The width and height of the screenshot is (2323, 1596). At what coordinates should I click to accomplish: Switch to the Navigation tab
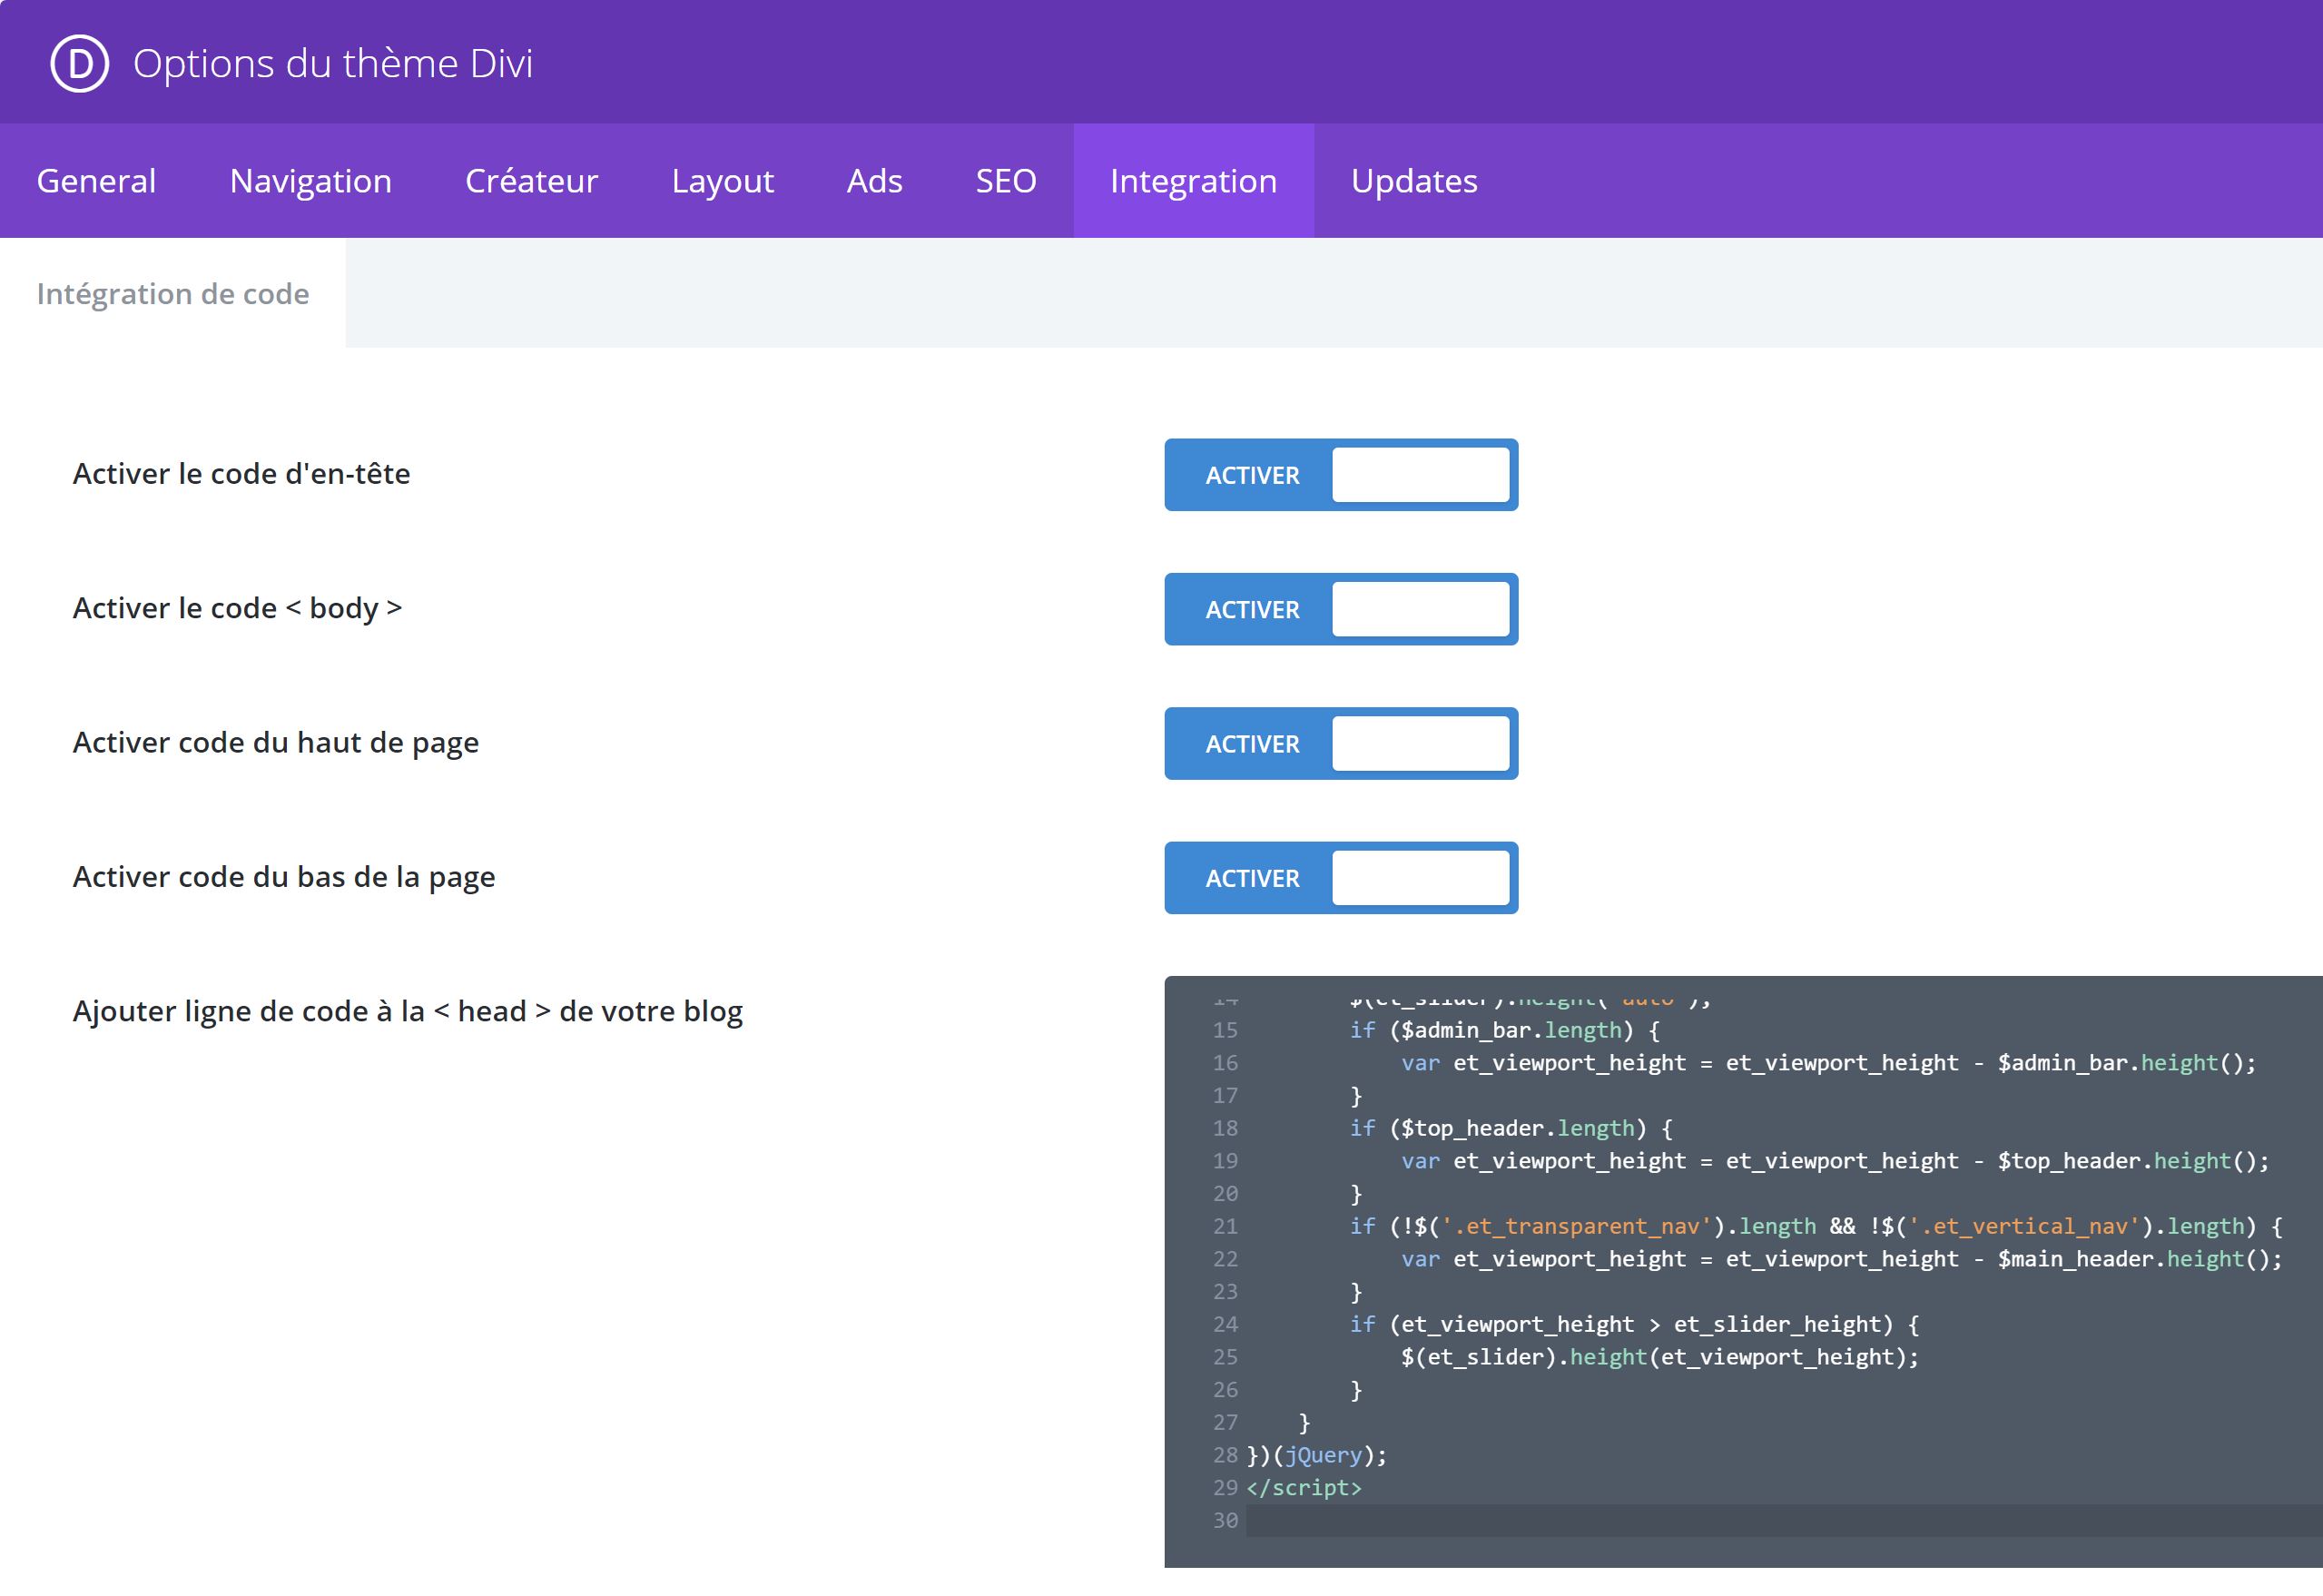pos(310,181)
